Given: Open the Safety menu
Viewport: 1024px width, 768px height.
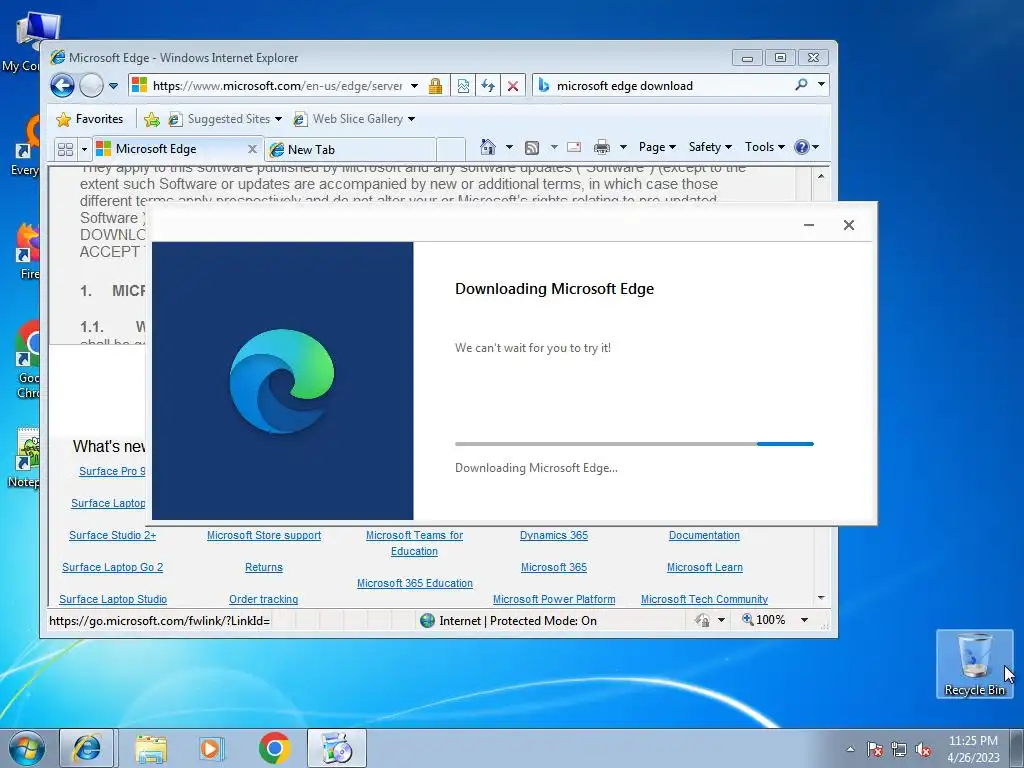Looking at the screenshot, I should (710, 147).
